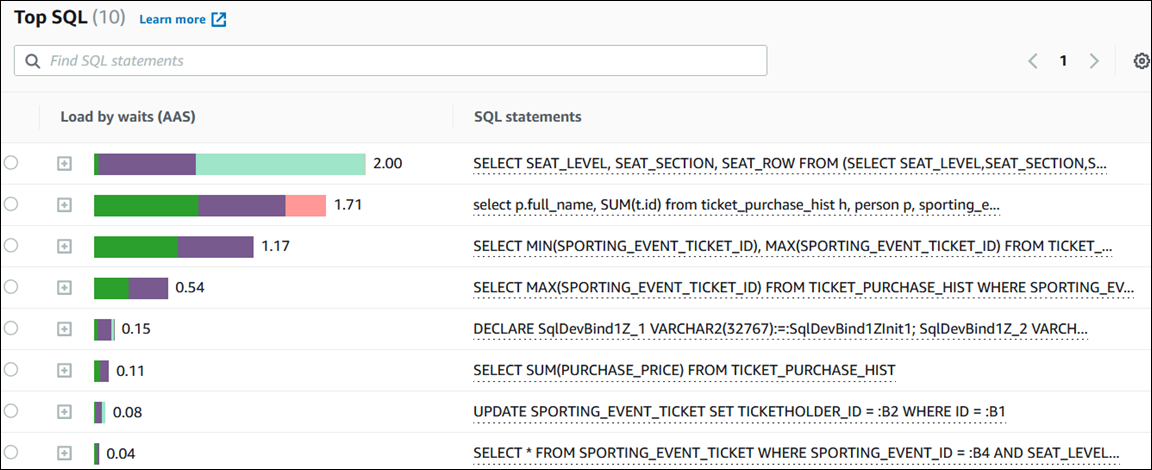Open the Learn more link

(x=172, y=19)
